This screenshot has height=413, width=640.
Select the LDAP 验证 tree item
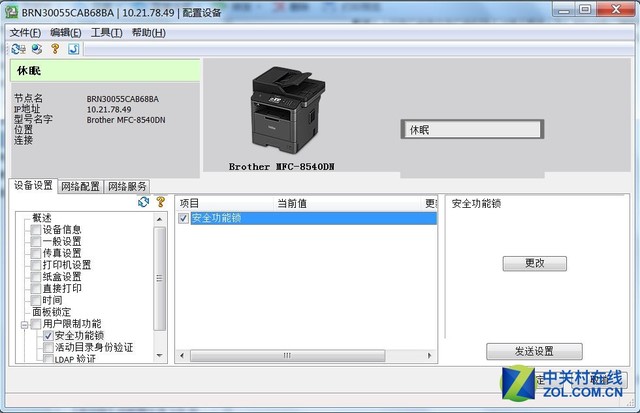75,359
